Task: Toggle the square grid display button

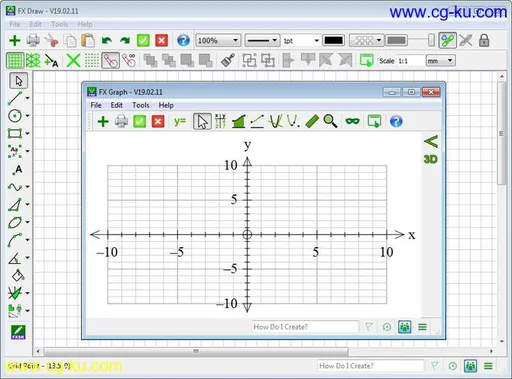Action: click(15, 61)
